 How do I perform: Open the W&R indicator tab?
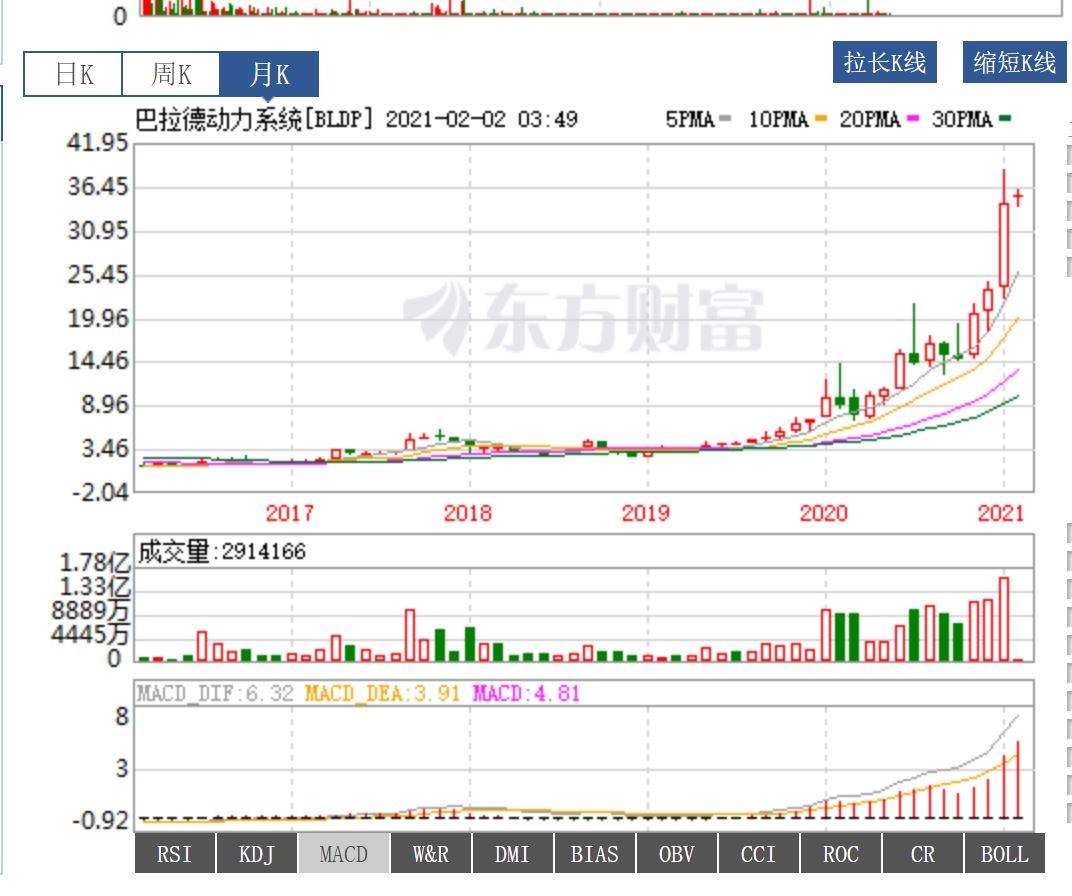coord(431,854)
